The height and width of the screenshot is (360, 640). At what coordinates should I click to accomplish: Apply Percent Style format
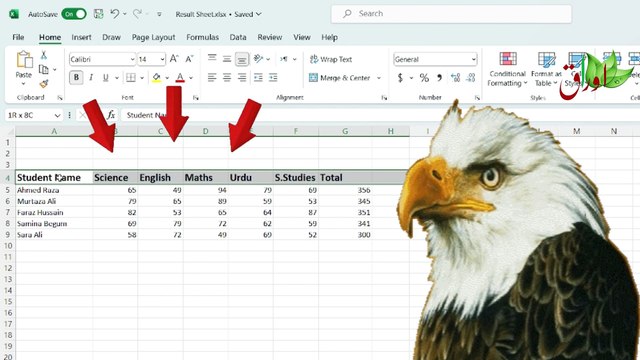click(424, 78)
